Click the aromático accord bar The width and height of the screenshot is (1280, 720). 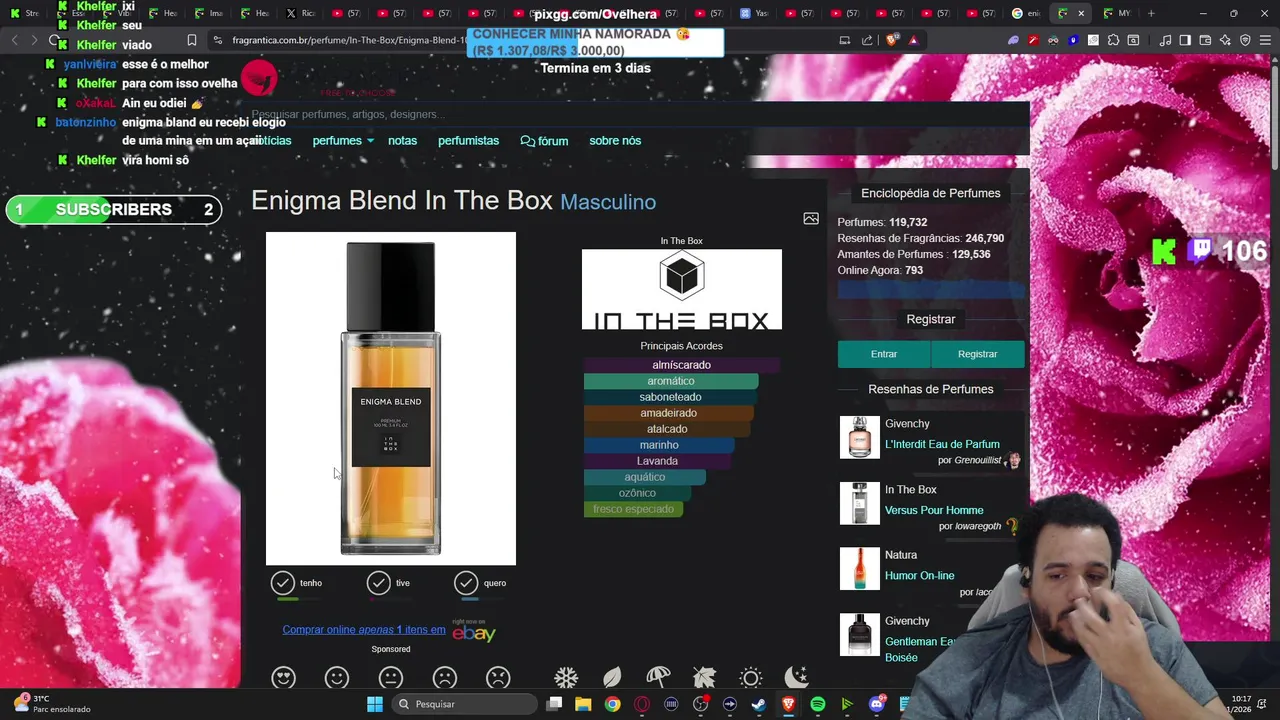tap(671, 381)
